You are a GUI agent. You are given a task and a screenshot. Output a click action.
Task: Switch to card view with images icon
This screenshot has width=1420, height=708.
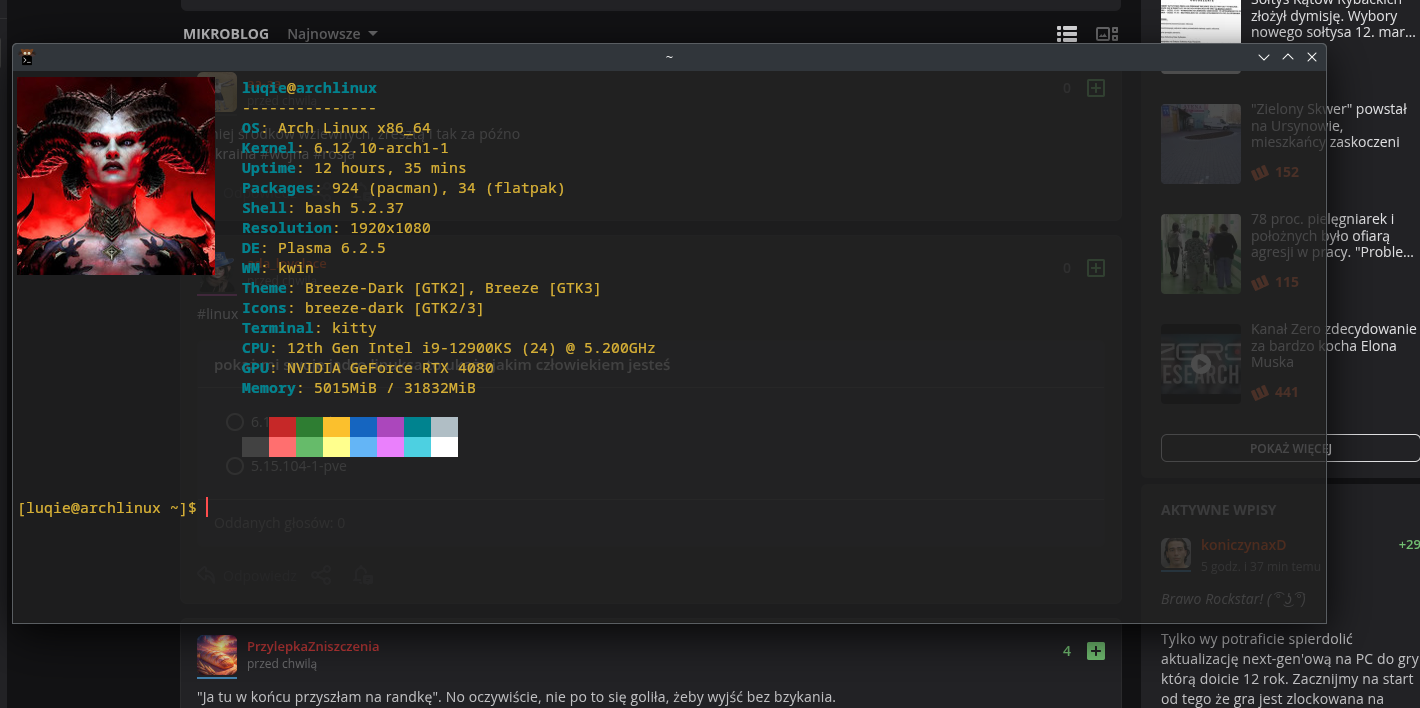tap(1107, 34)
